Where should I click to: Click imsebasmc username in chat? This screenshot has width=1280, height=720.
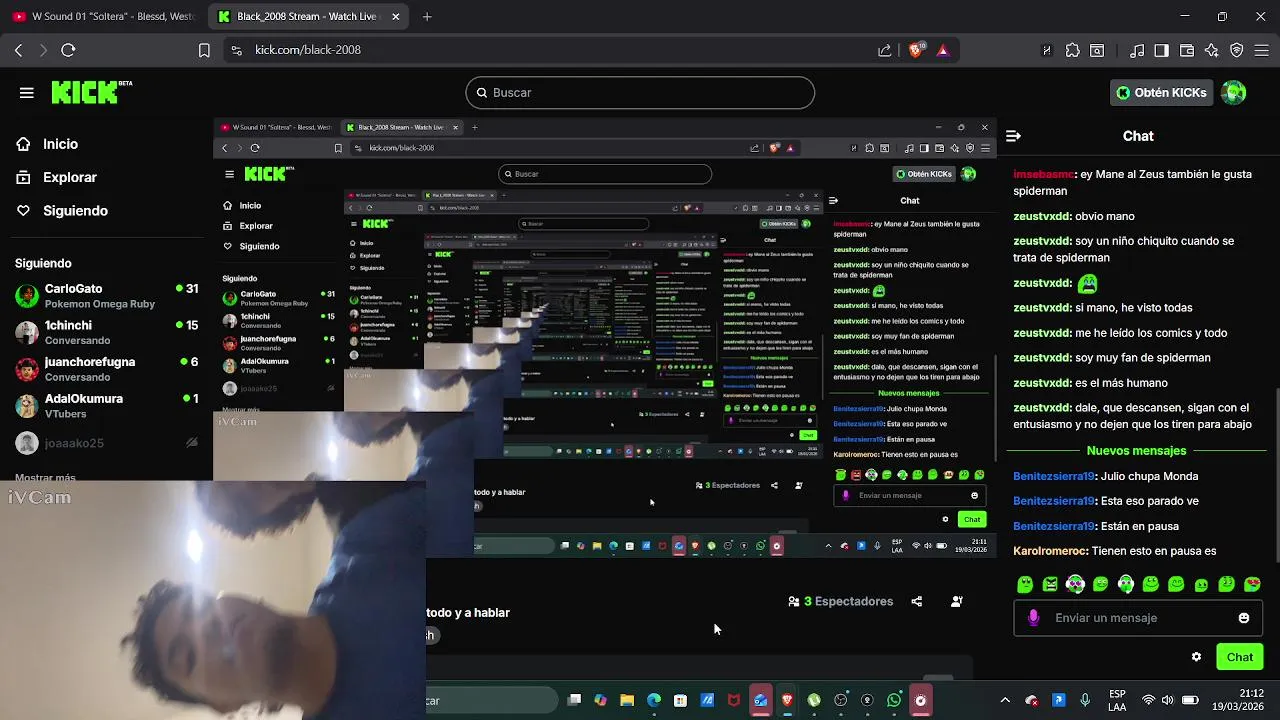click(x=1043, y=174)
